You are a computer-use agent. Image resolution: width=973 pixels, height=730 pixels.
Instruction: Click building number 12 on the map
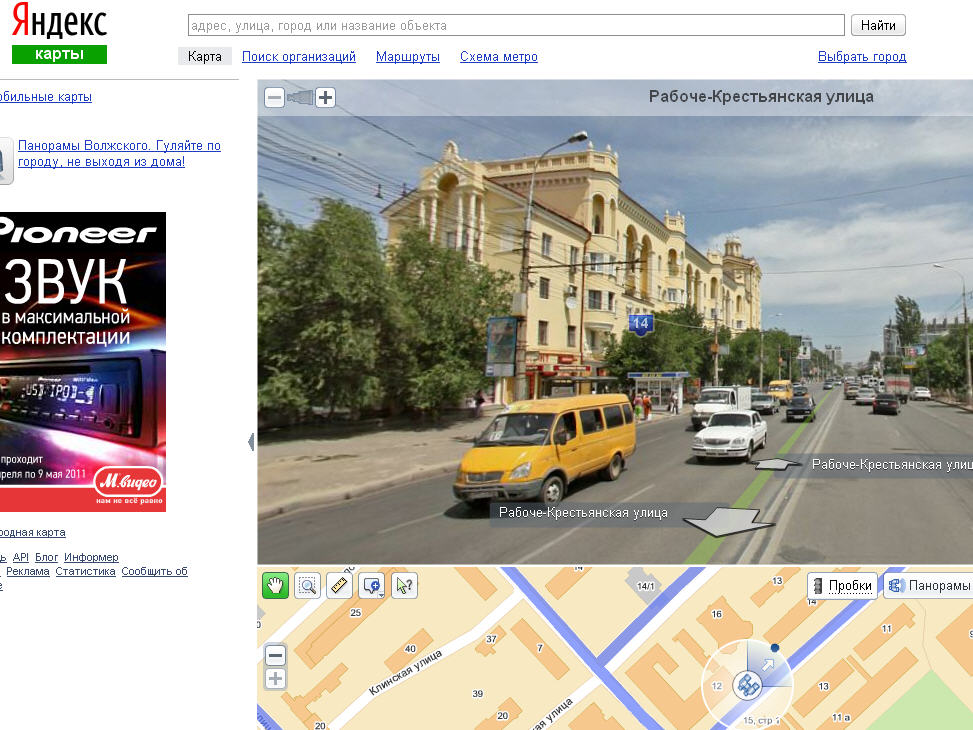point(717,686)
